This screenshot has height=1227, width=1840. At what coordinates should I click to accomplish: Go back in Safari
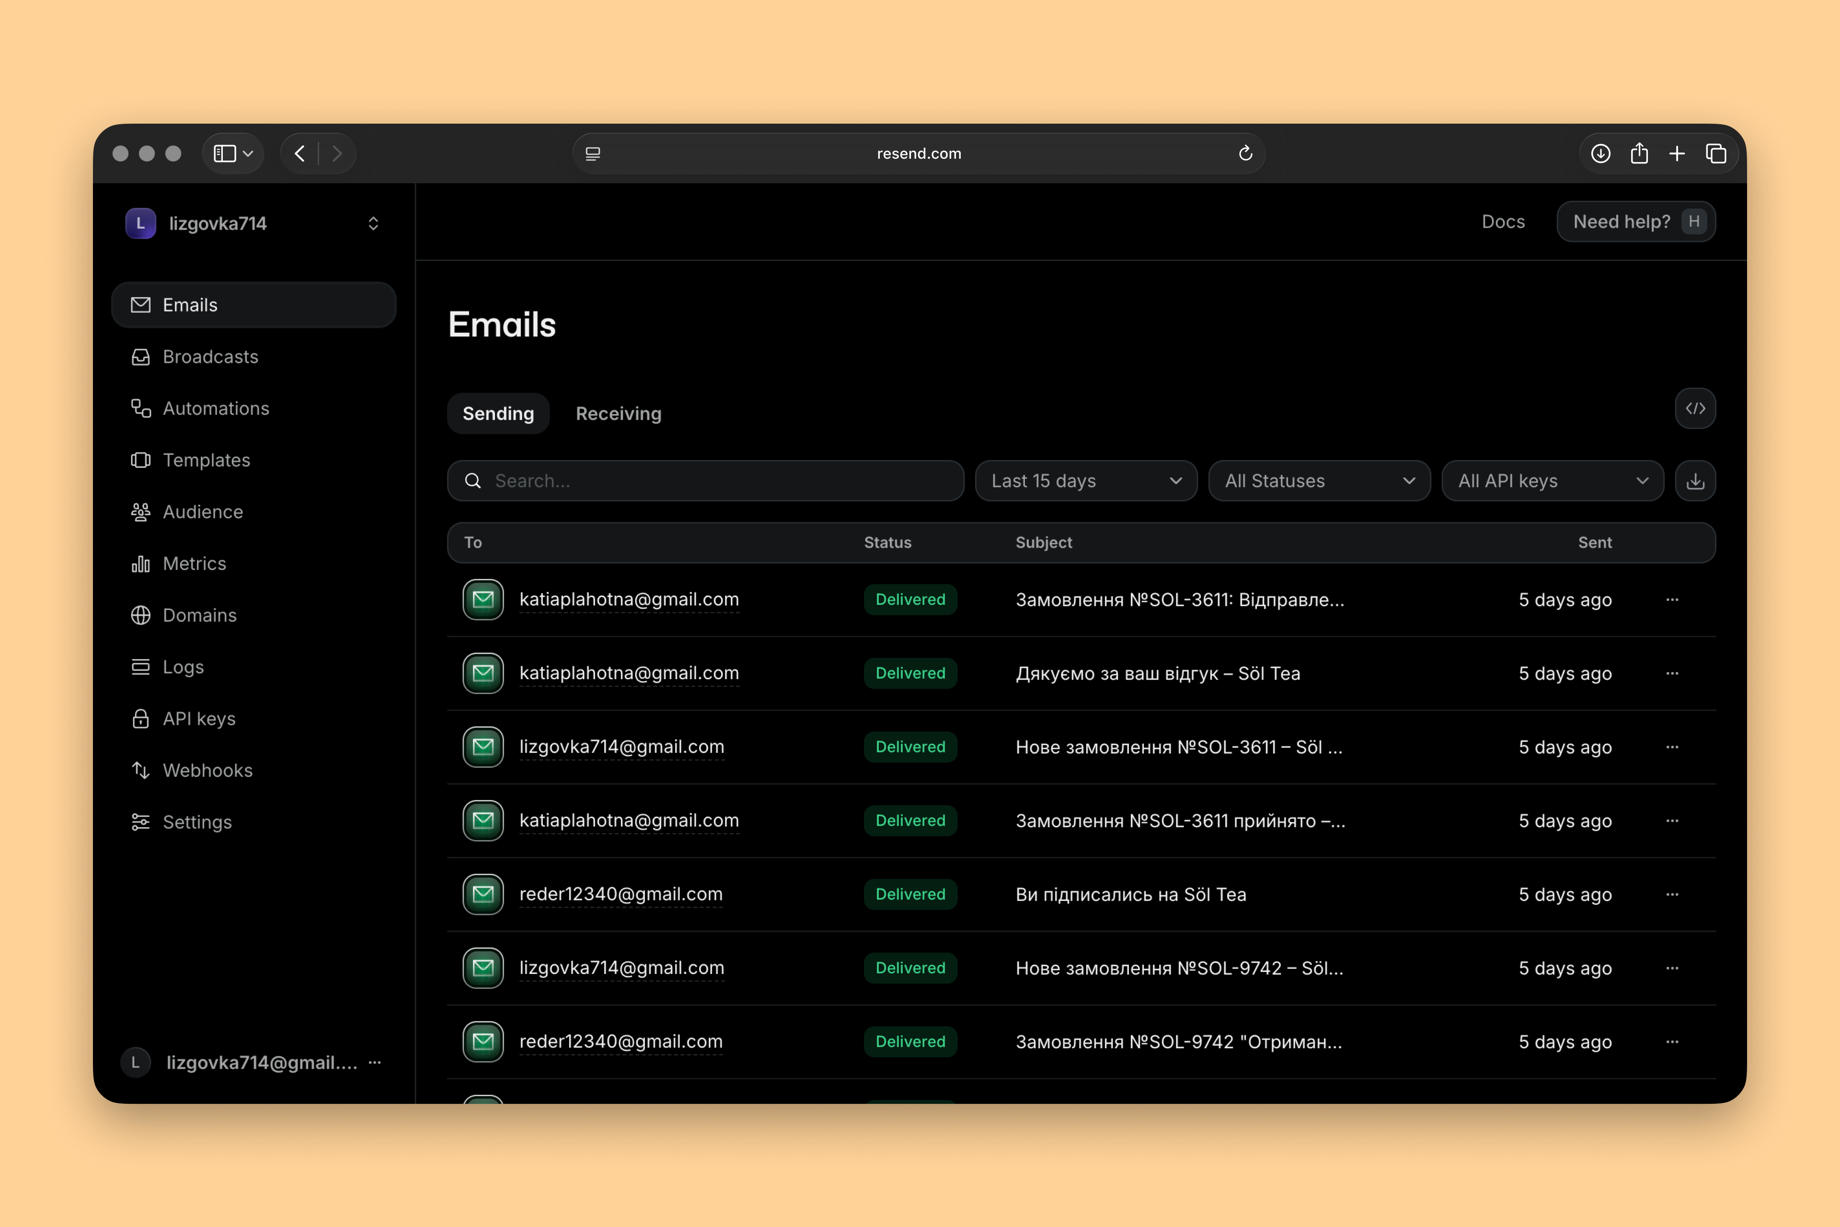pyautogui.click(x=300, y=153)
